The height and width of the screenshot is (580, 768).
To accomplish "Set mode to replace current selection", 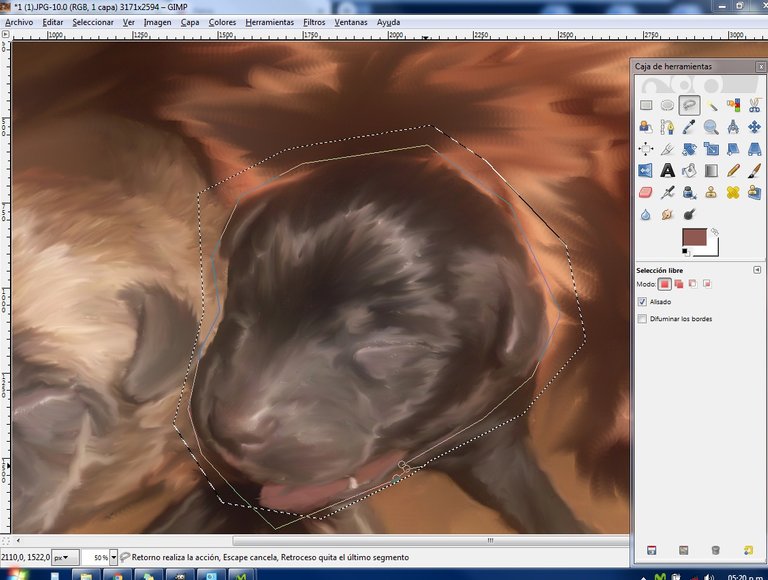I will coord(664,284).
